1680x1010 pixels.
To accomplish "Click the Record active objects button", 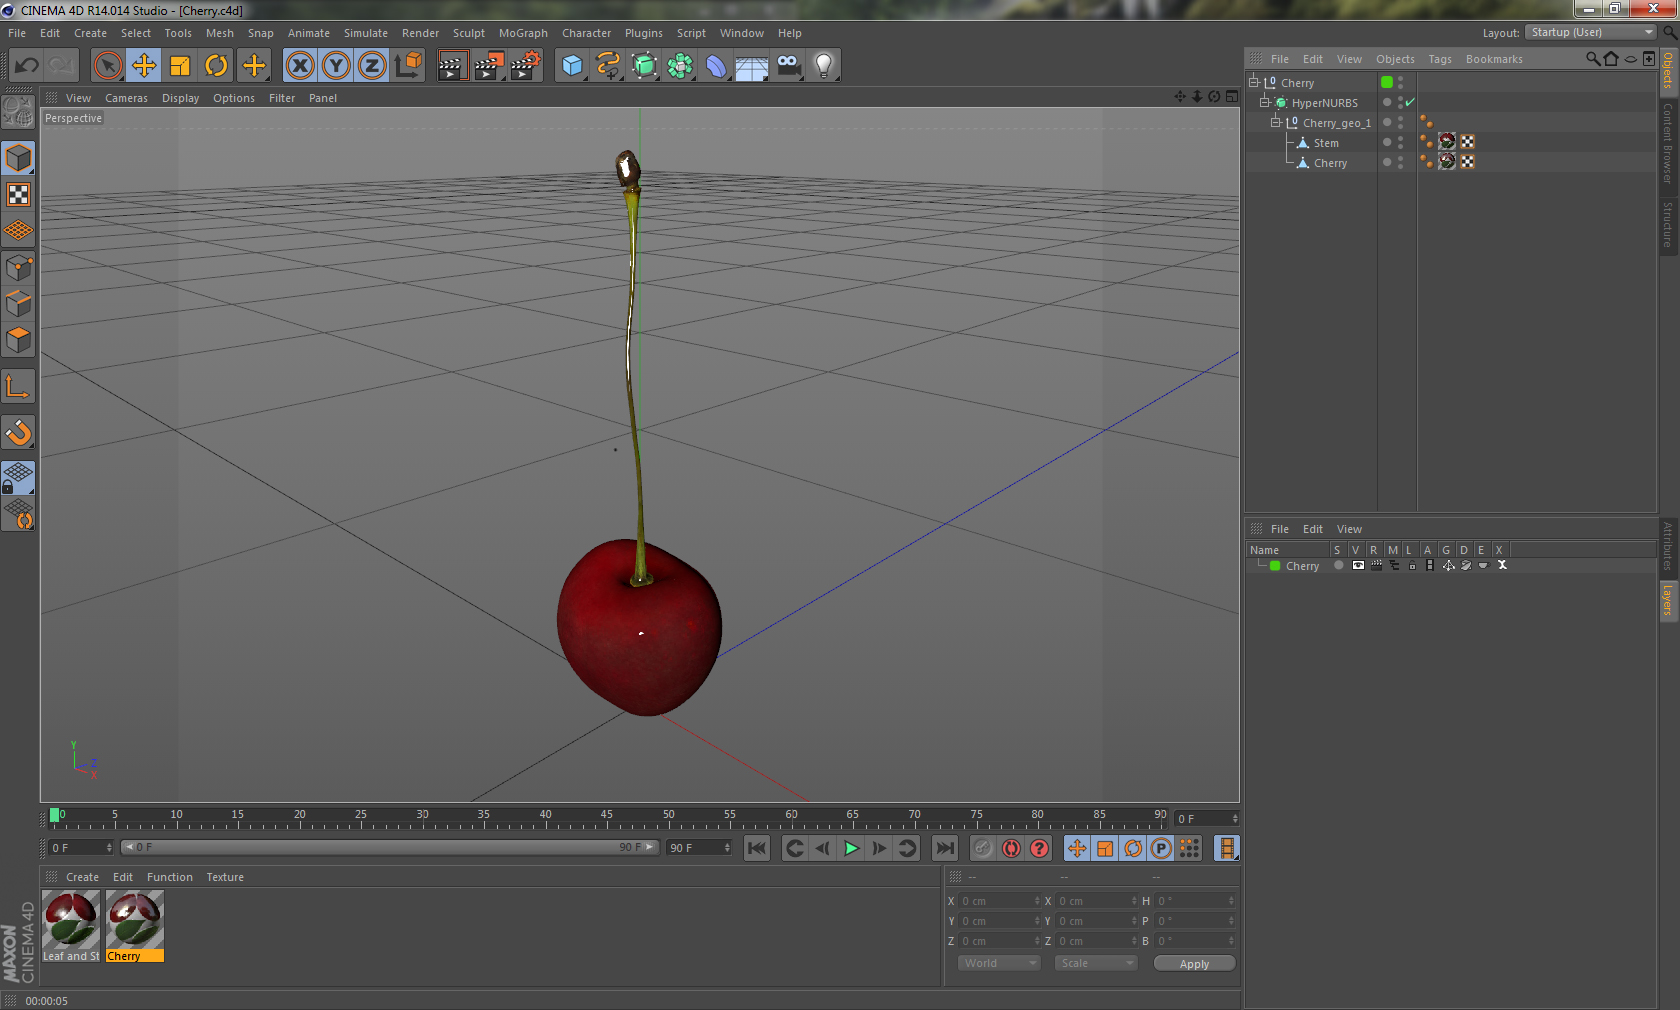I will pos(983,848).
